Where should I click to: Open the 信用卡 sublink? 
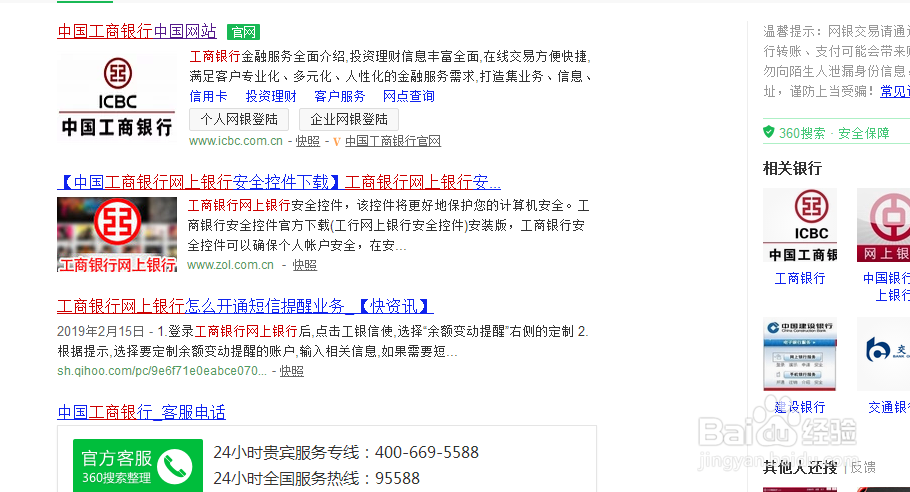(208, 96)
